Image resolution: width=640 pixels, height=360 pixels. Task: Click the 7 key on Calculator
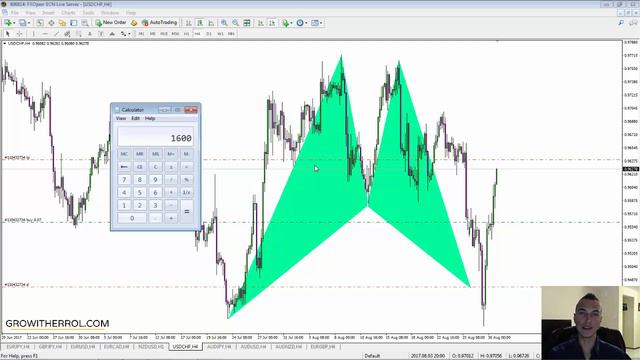tap(124, 180)
